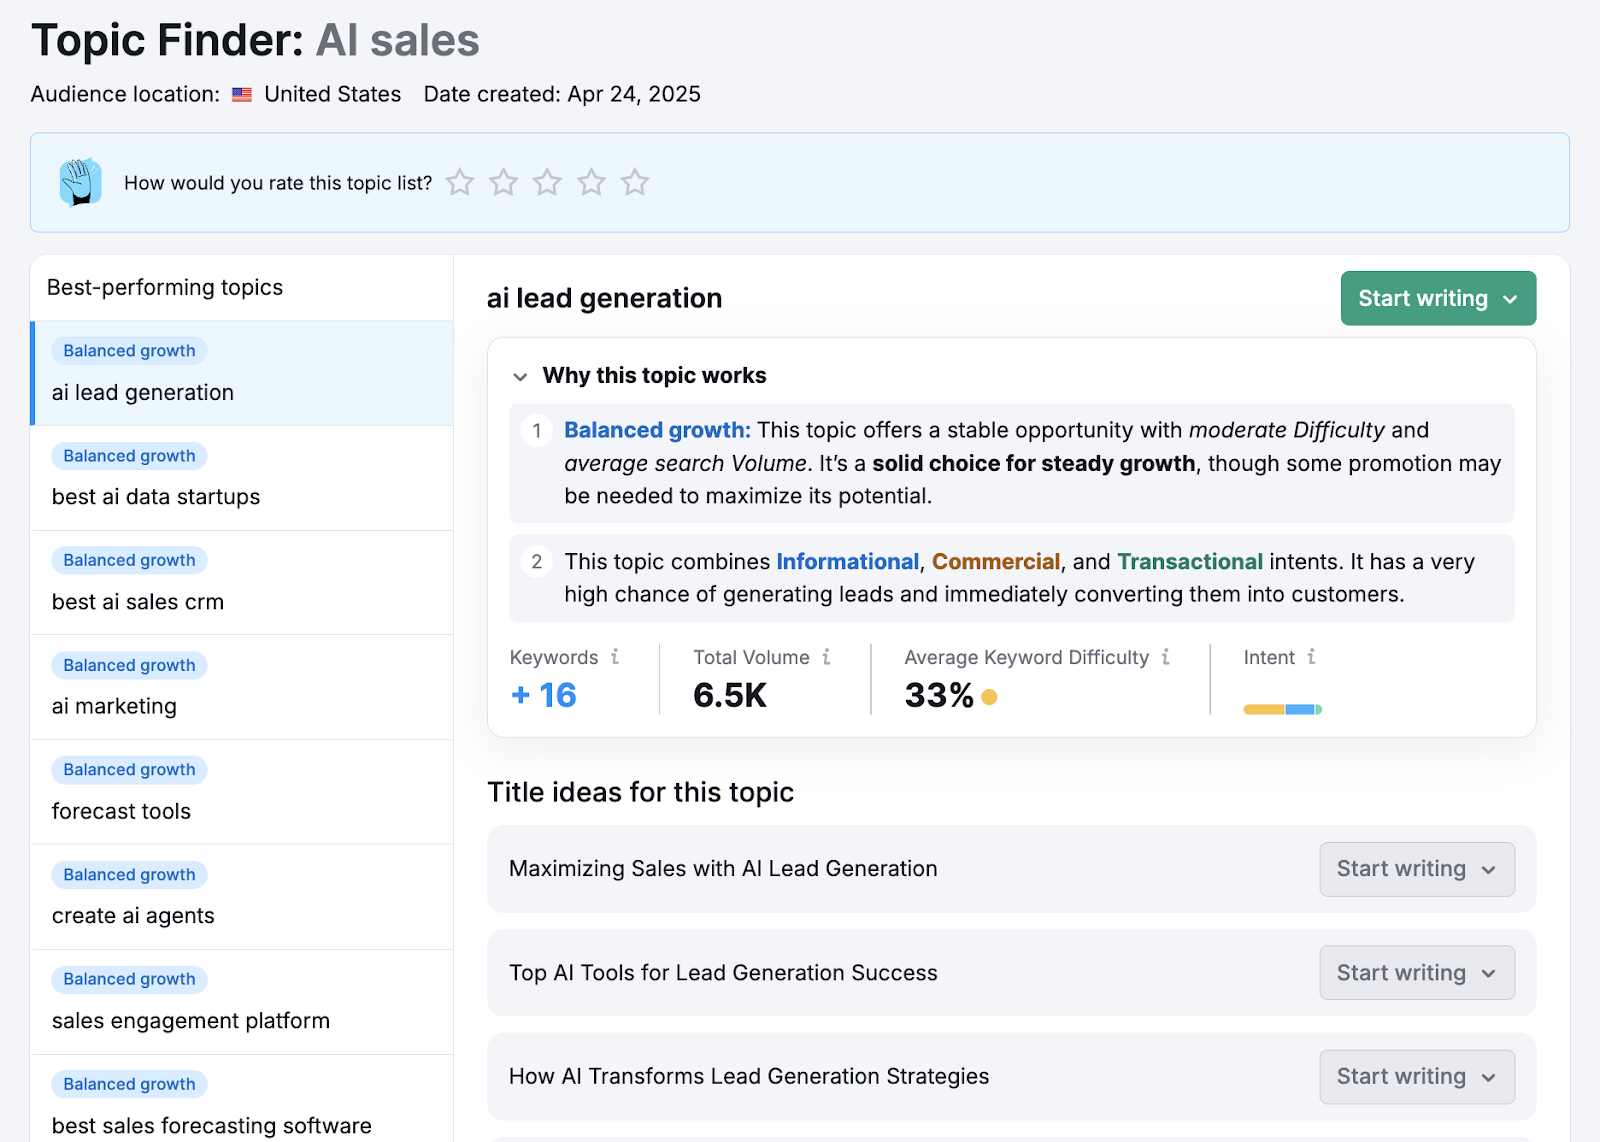The height and width of the screenshot is (1142, 1600).
Task: Select the ai marketing topic
Action: 114,706
